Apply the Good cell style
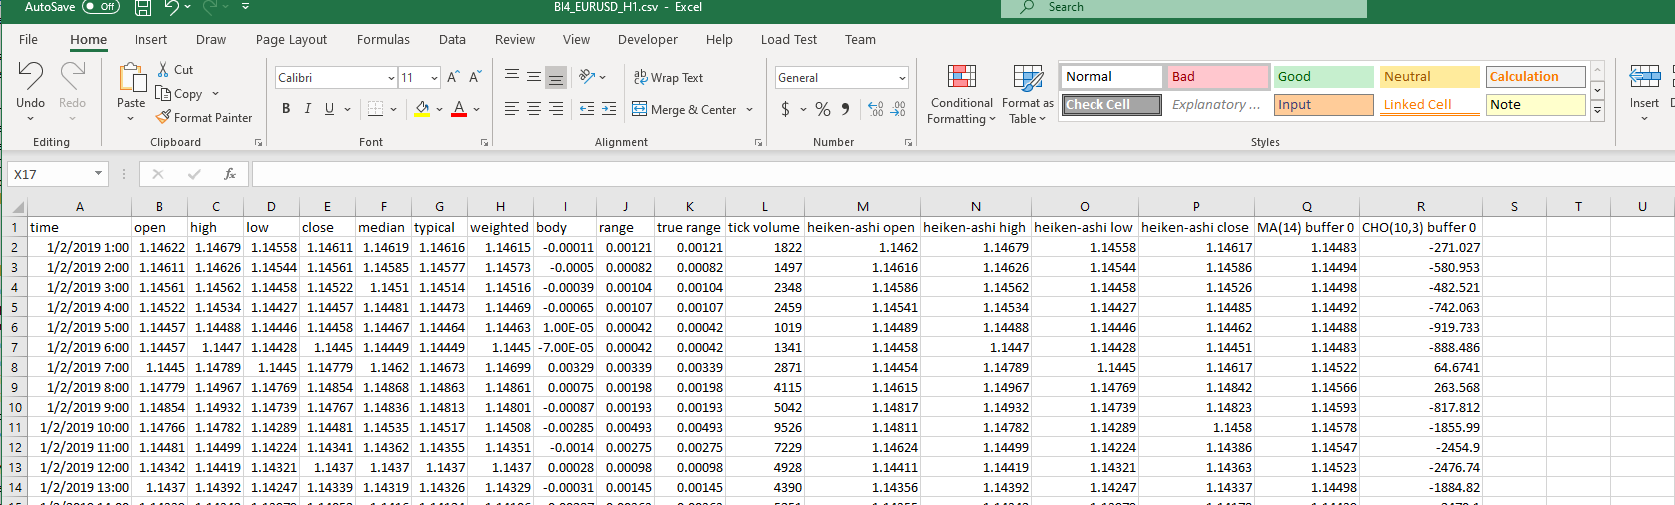Screen dimensions: 1675x505 (1324, 77)
